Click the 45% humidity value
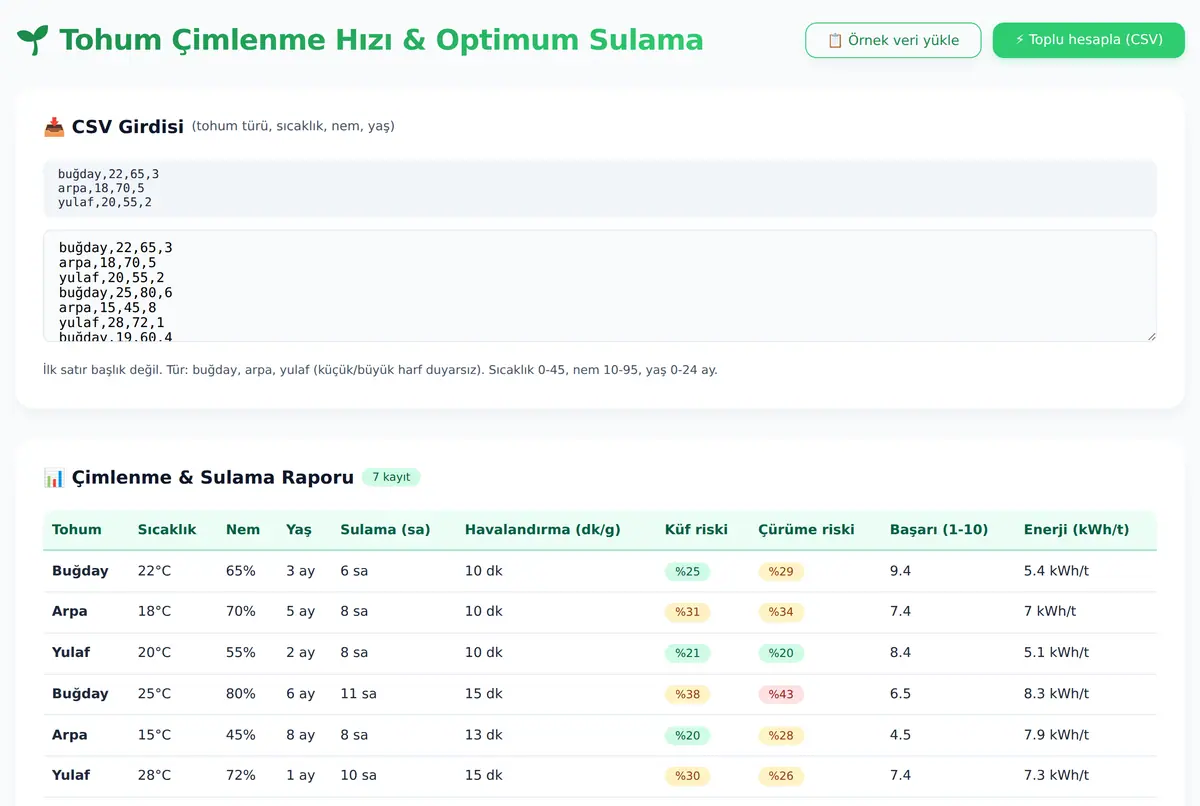The height and width of the screenshot is (806, 1200). click(241, 734)
